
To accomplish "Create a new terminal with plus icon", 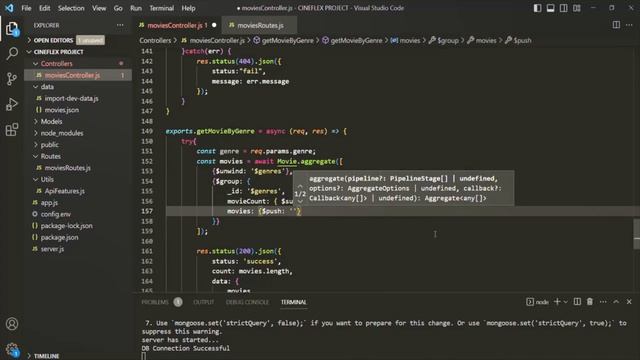I will [x=557, y=302].
